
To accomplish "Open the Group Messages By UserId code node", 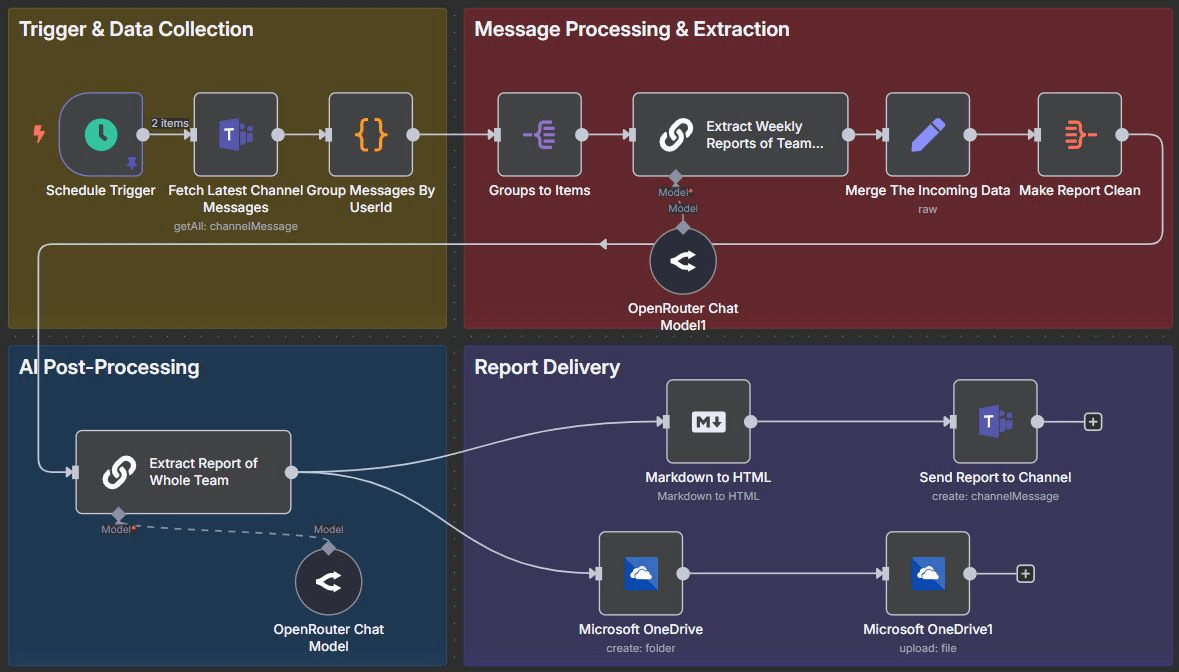I will 371,135.
